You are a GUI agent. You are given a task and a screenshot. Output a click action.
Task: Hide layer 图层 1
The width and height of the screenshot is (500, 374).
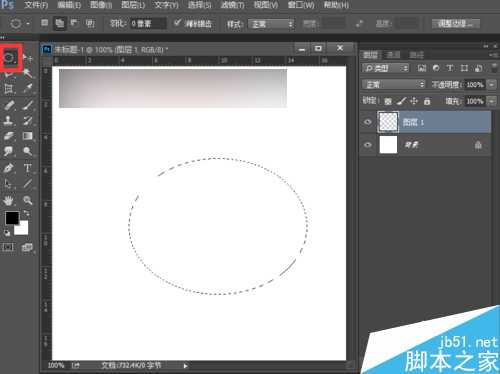pos(368,122)
